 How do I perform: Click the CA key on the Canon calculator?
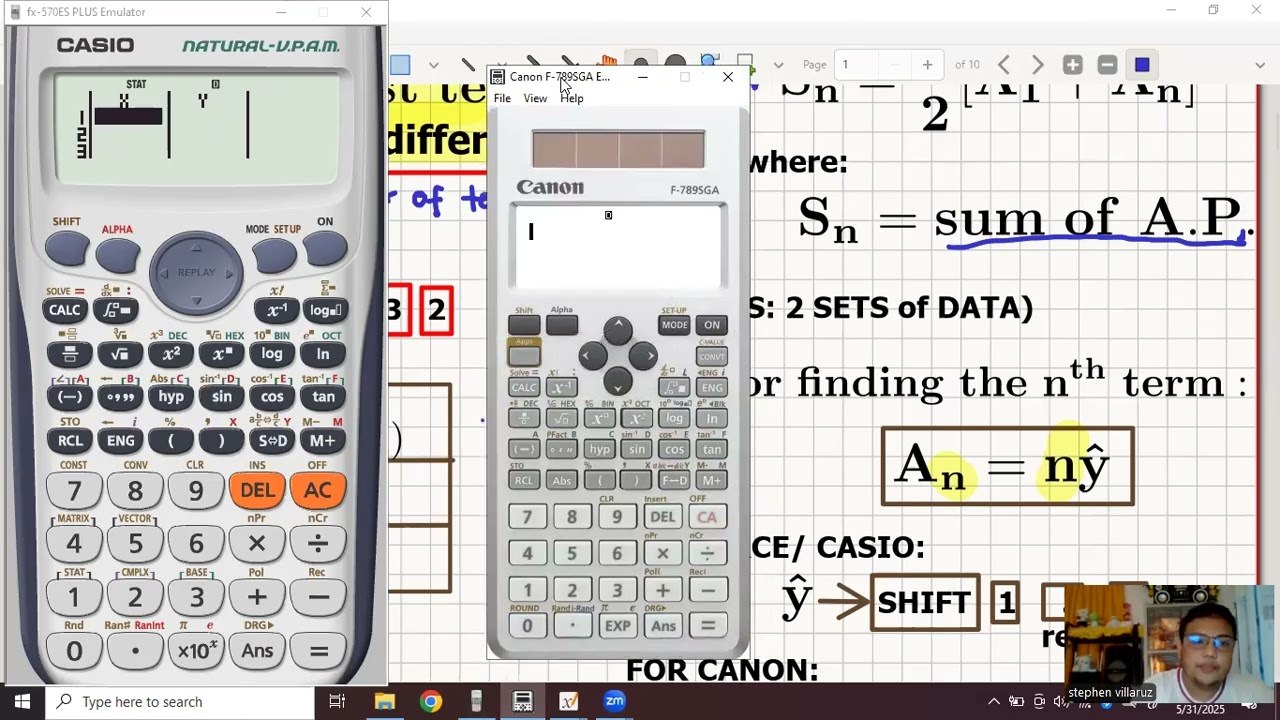(x=707, y=517)
